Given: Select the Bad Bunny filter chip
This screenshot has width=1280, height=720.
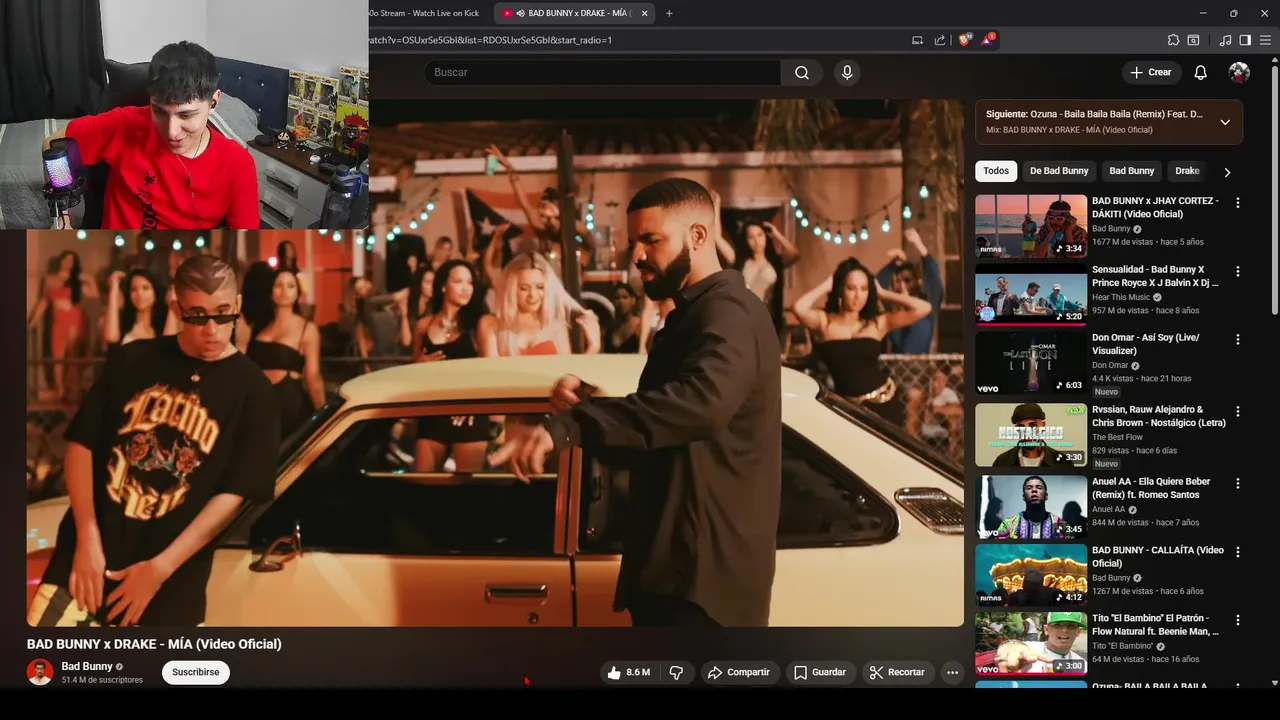Looking at the screenshot, I should [x=1131, y=171].
